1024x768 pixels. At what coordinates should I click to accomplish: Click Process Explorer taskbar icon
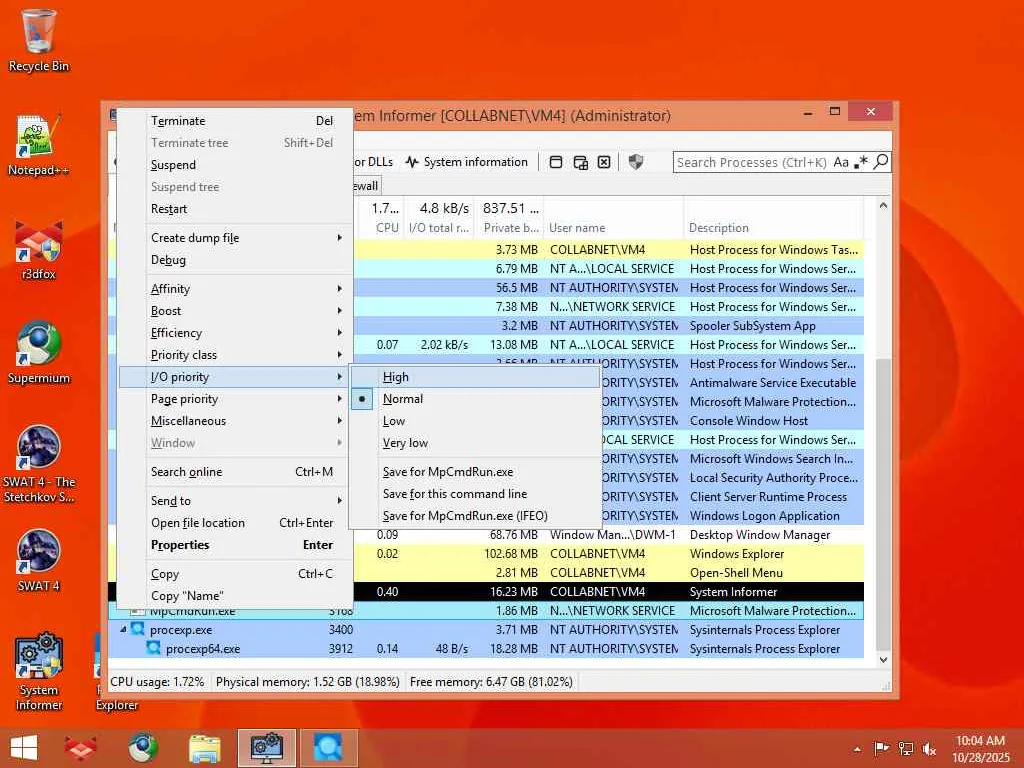[328, 748]
